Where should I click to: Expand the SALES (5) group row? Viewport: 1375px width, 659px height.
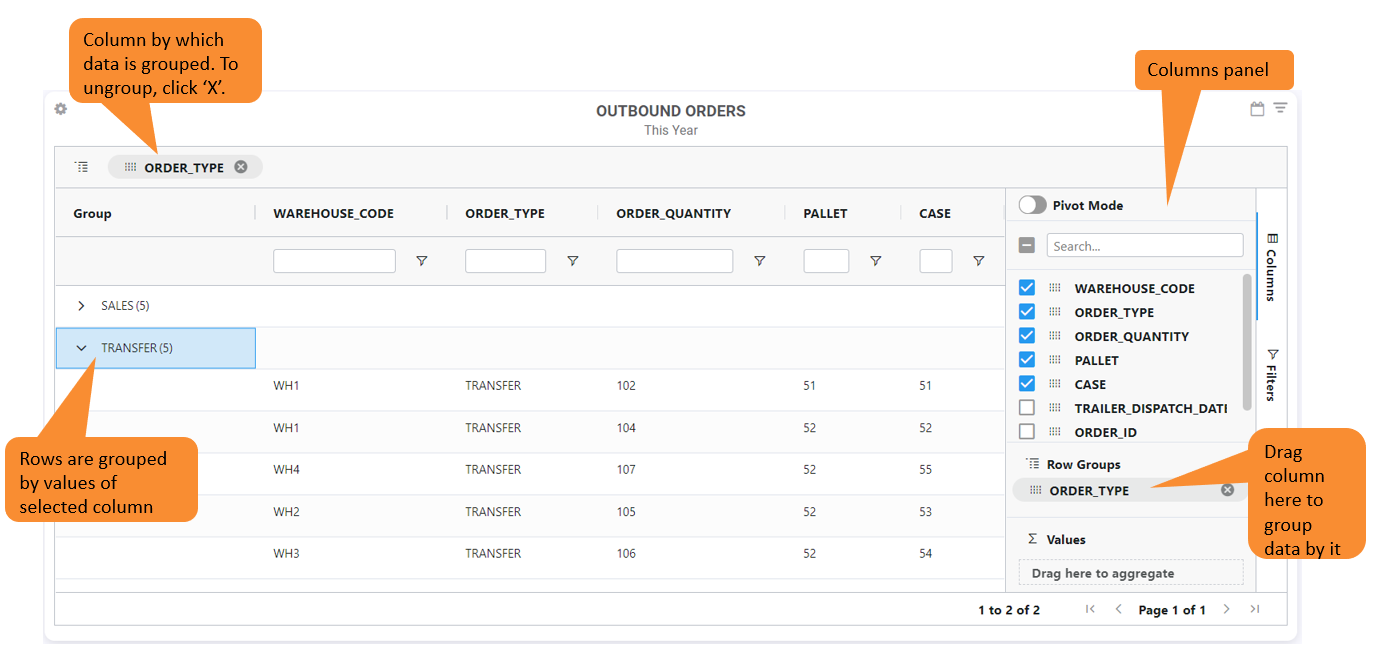(82, 306)
